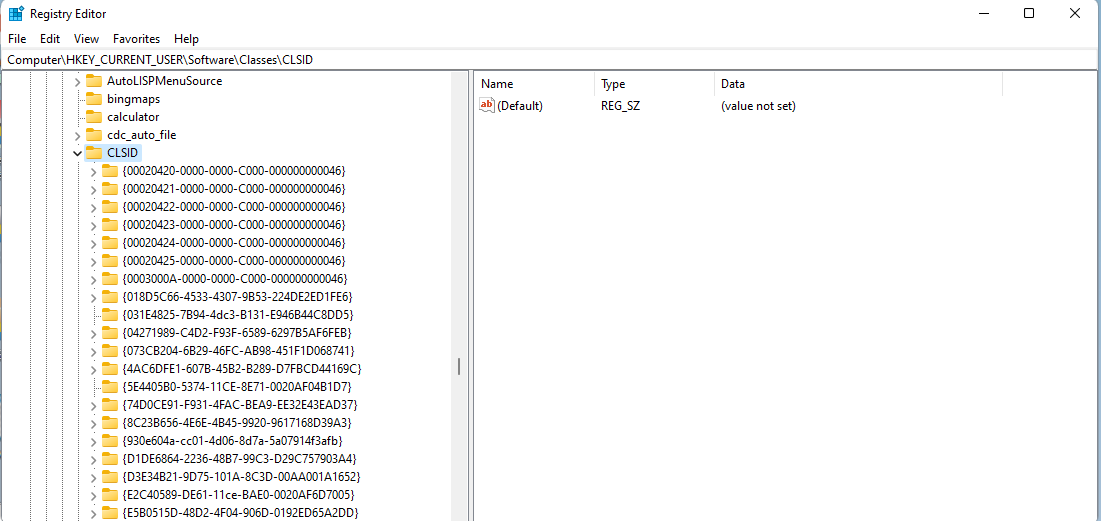Expand the {930e604a-cc01-4d06-8d7a-5a07914f3afb} key
Screen dimensions: 1101x521
click(x=93, y=441)
